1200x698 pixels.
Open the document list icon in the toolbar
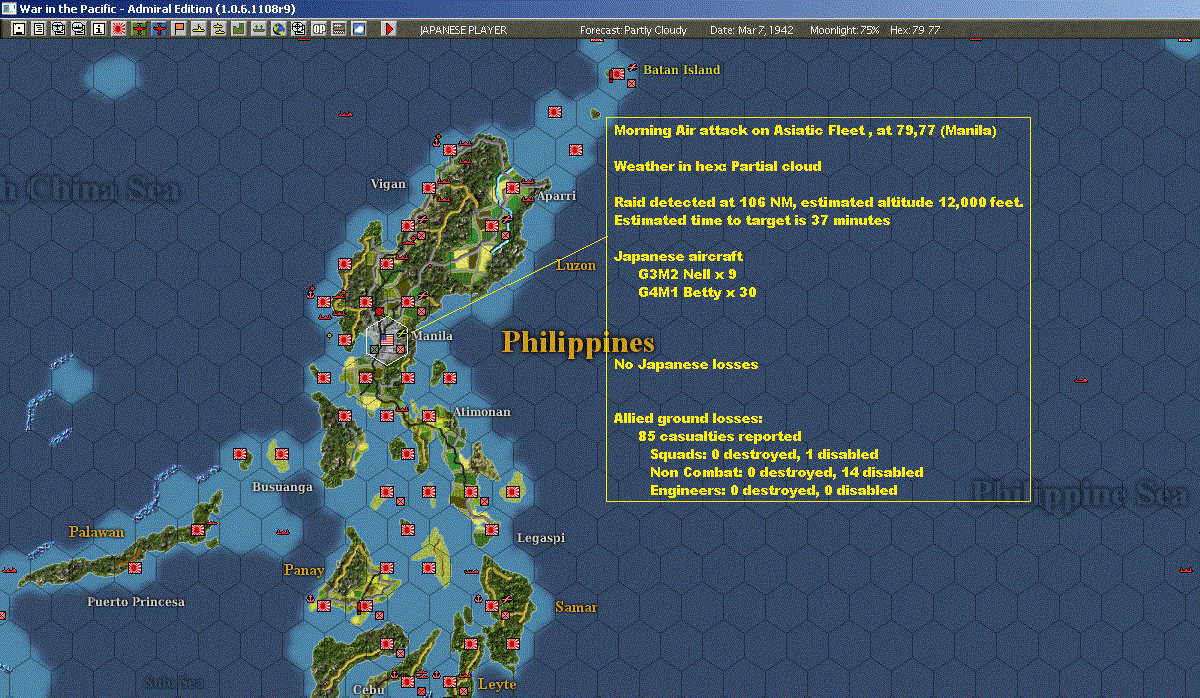tap(39, 29)
